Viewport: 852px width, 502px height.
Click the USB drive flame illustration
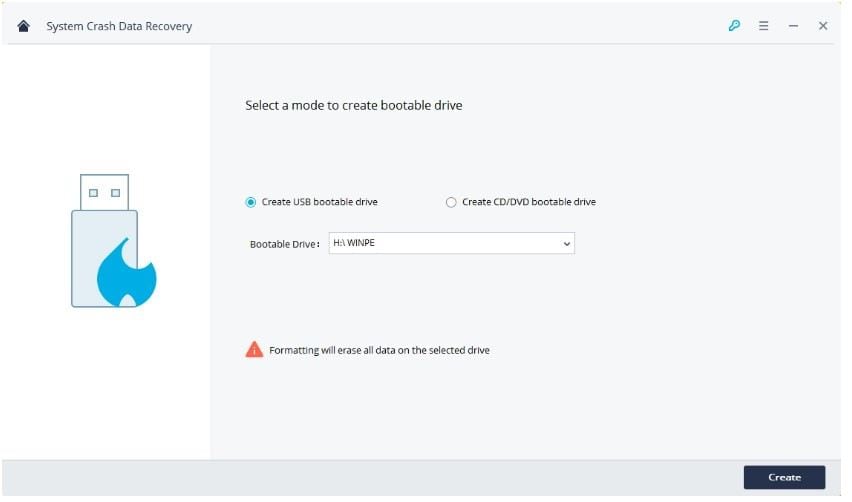(114, 241)
